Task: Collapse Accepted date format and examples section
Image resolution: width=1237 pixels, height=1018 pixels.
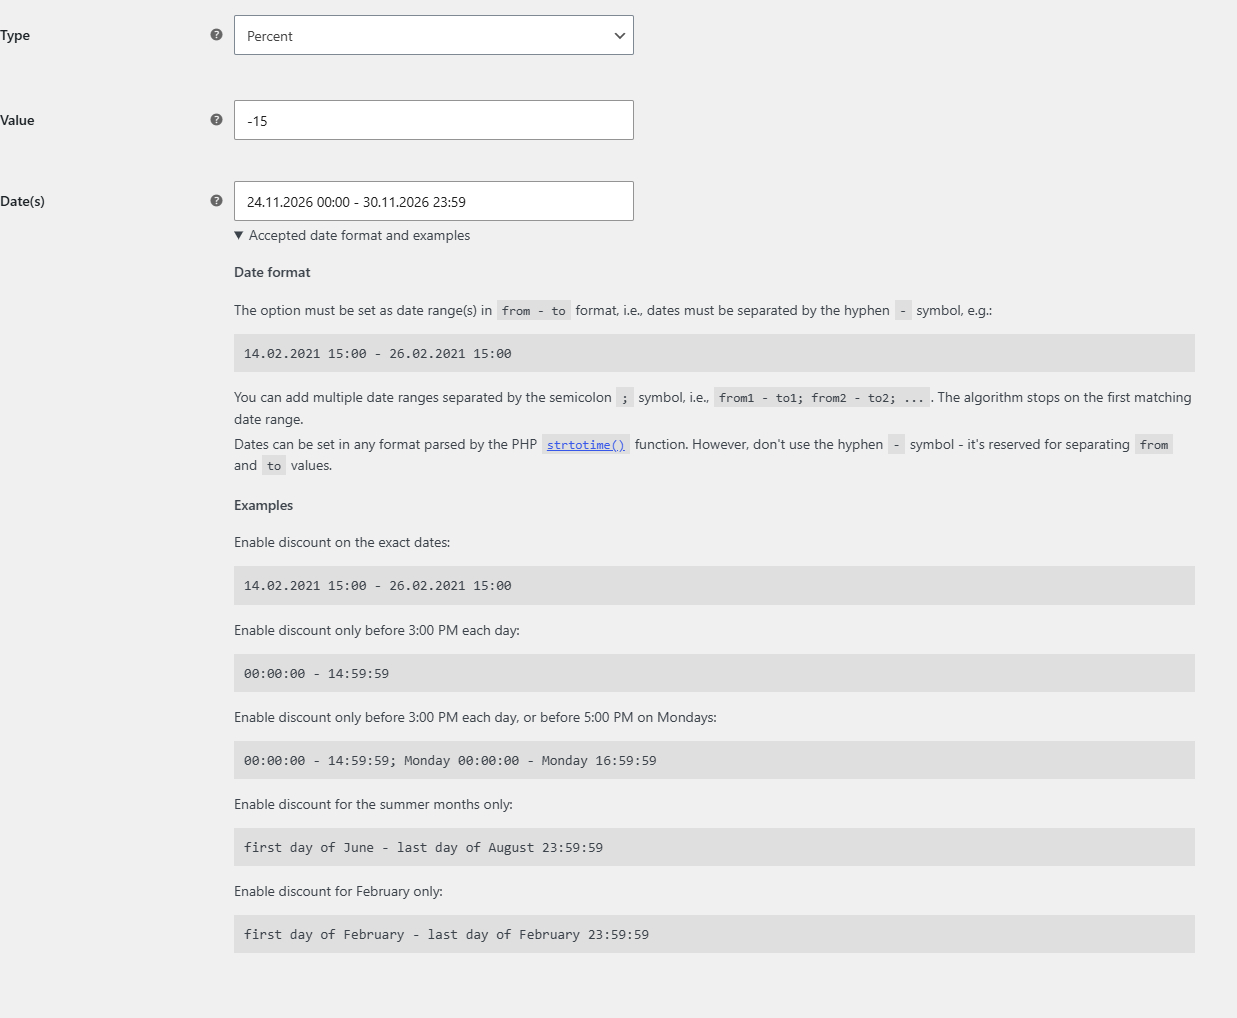Action: point(352,236)
